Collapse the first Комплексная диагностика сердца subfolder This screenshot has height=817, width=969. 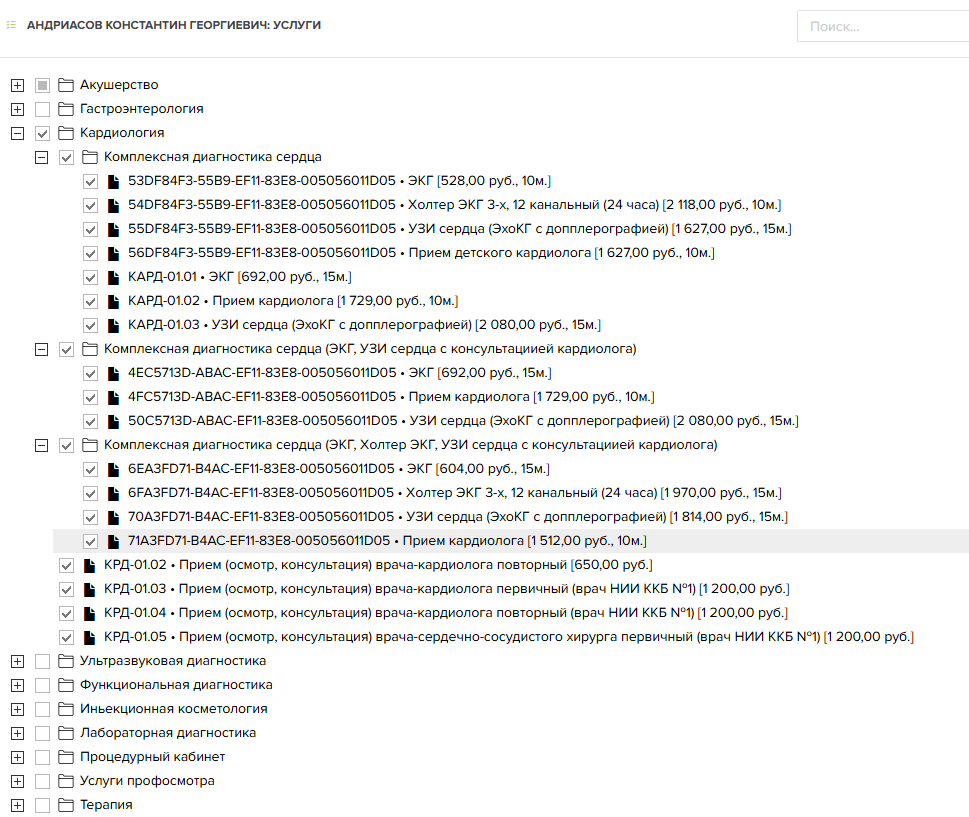(x=41, y=158)
